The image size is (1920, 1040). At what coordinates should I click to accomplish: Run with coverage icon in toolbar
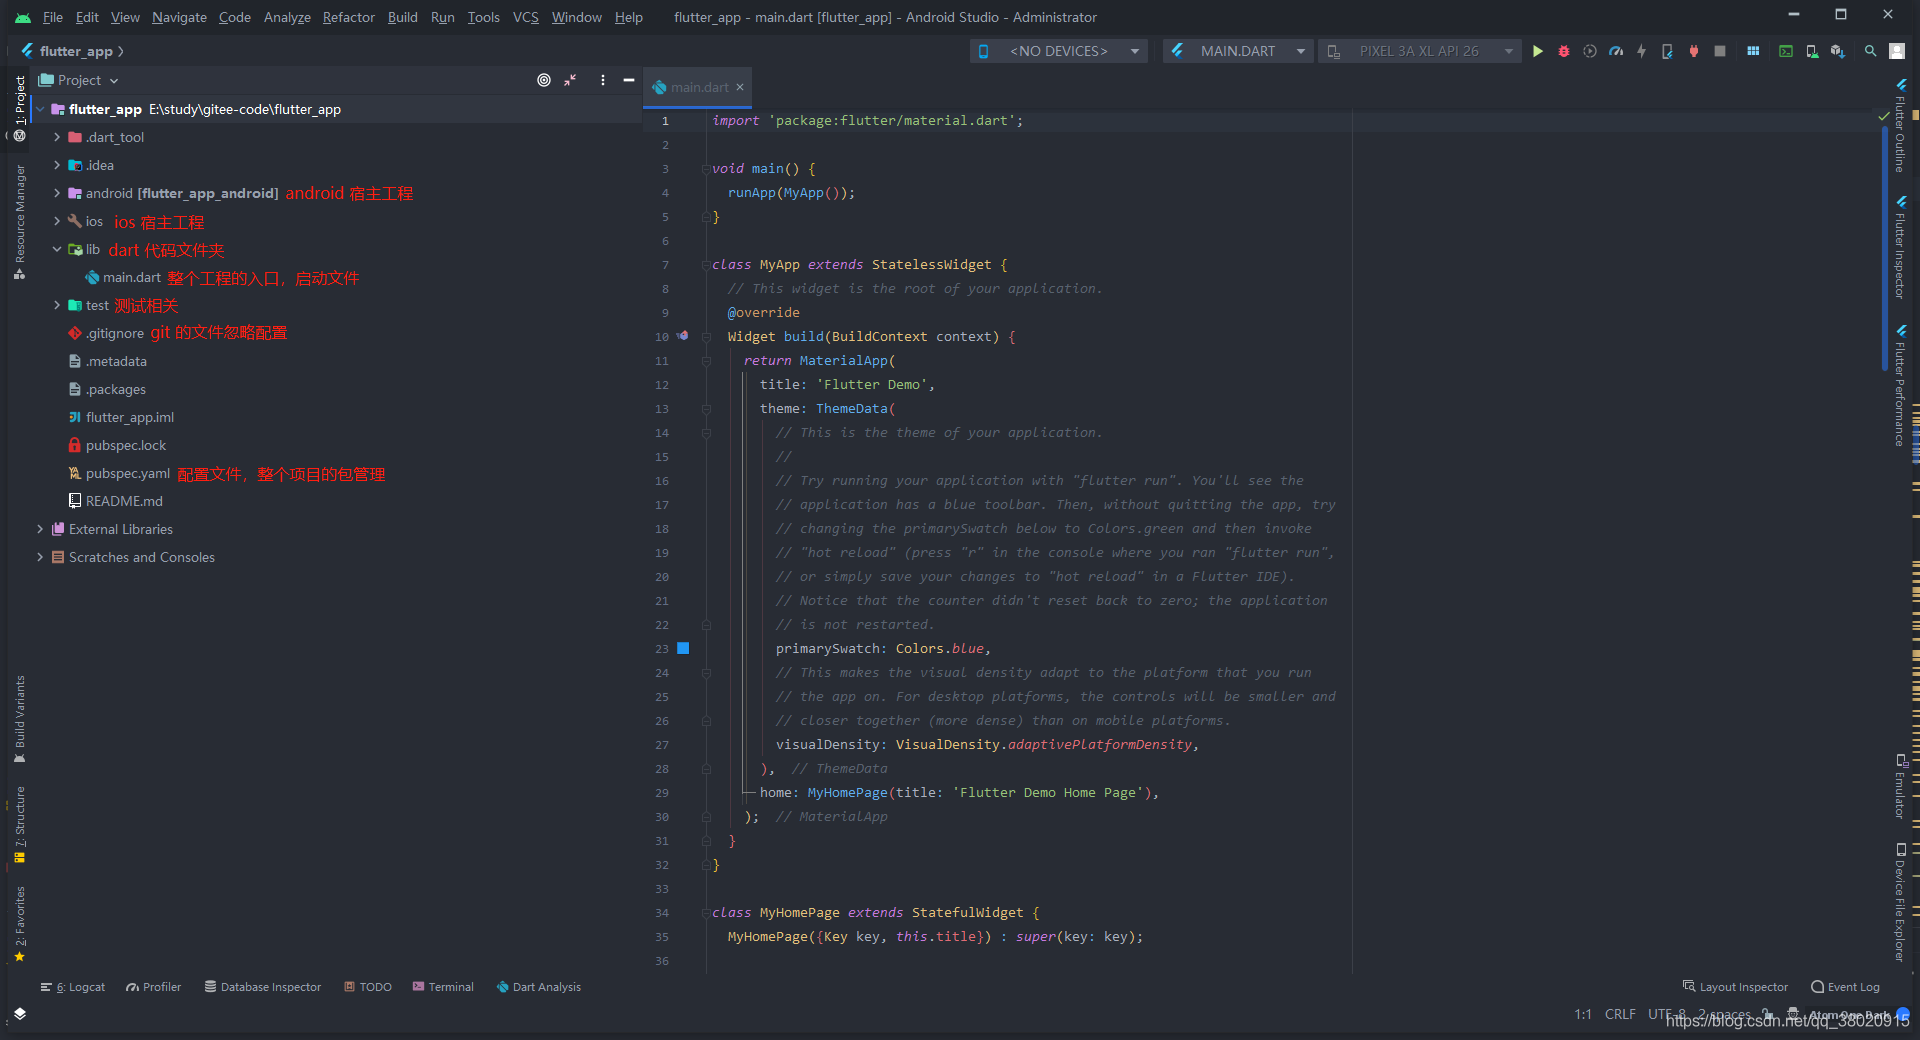[x=1590, y=51]
